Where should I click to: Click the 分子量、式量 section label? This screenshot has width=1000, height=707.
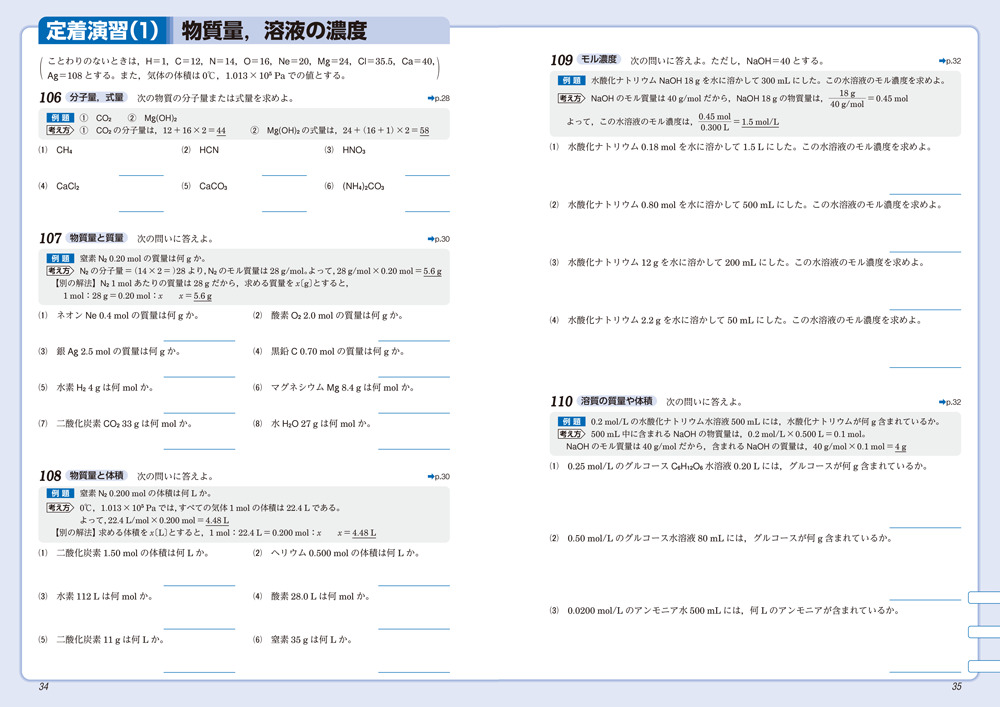click(96, 98)
